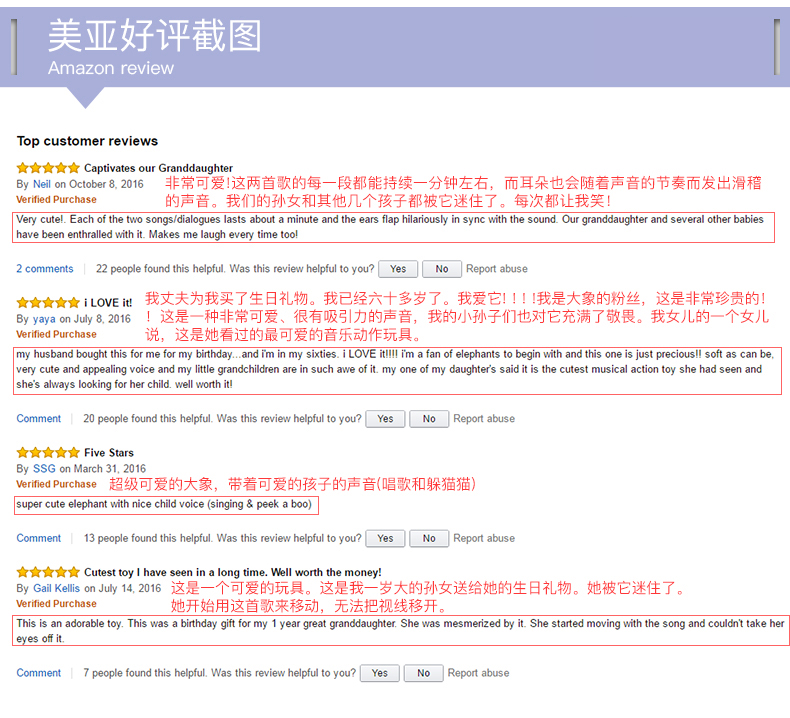The image size is (790, 718).
Task: Click the five-star rating on Neil's review
Action: tap(48, 168)
